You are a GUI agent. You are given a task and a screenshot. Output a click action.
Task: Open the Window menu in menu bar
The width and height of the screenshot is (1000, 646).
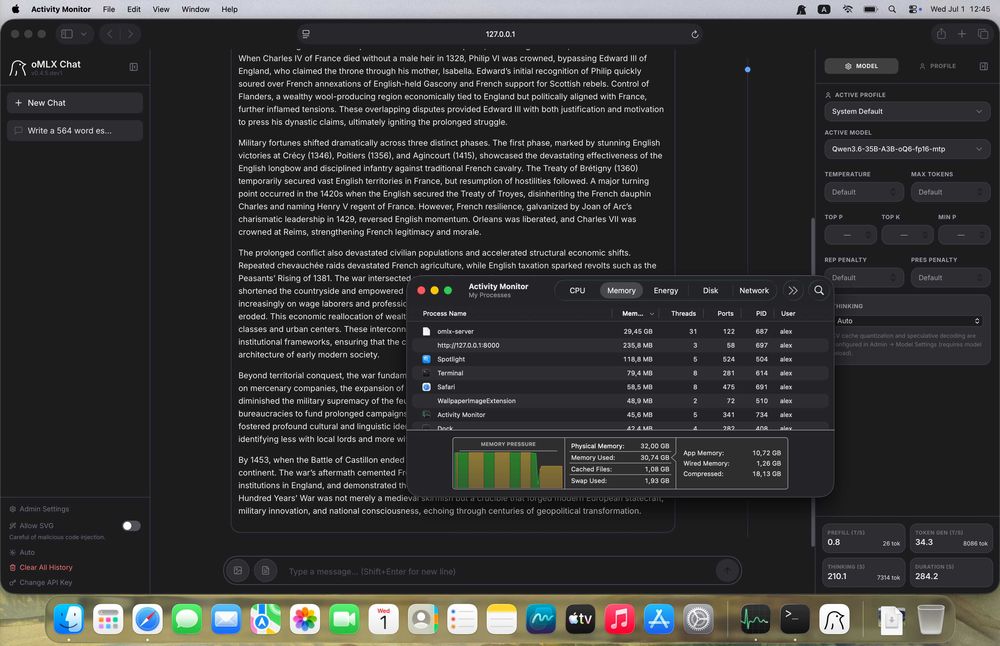[x=195, y=9]
